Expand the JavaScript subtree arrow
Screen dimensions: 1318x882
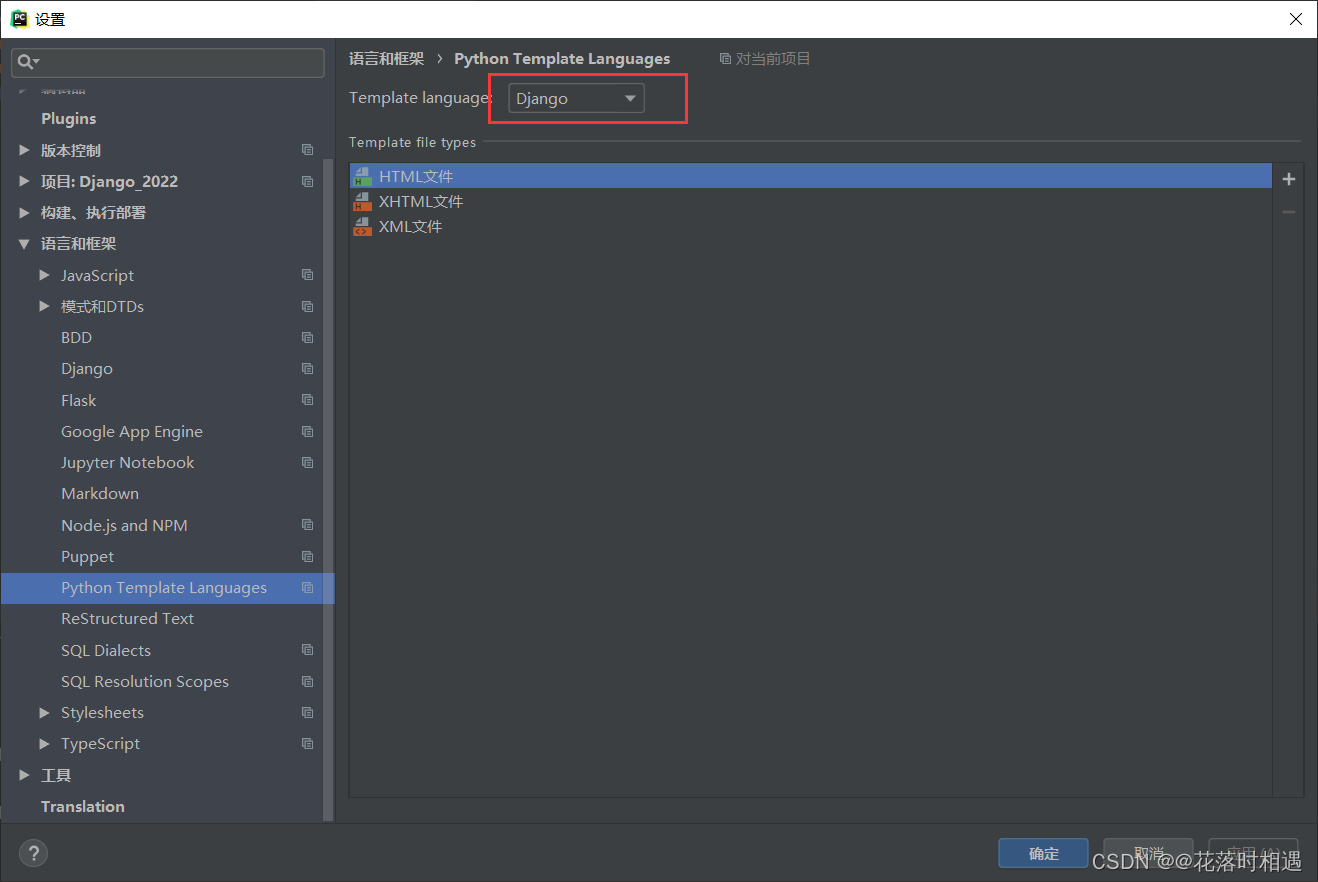coord(44,275)
